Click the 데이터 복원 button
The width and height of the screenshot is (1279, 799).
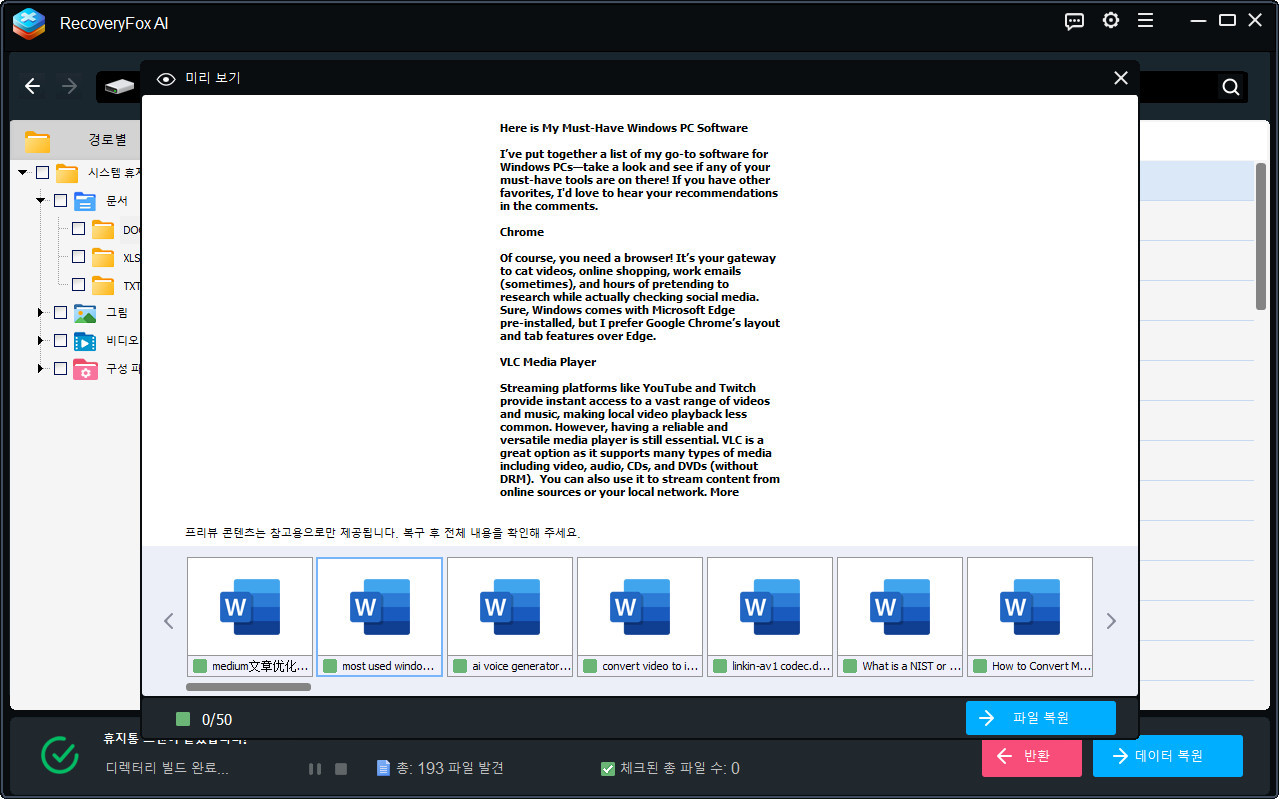point(1167,756)
